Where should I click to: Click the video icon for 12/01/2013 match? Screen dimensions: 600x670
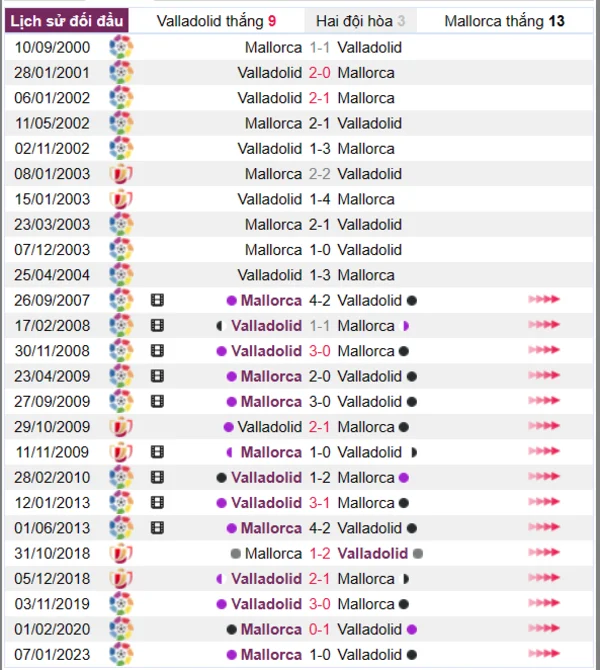point(157,502)
